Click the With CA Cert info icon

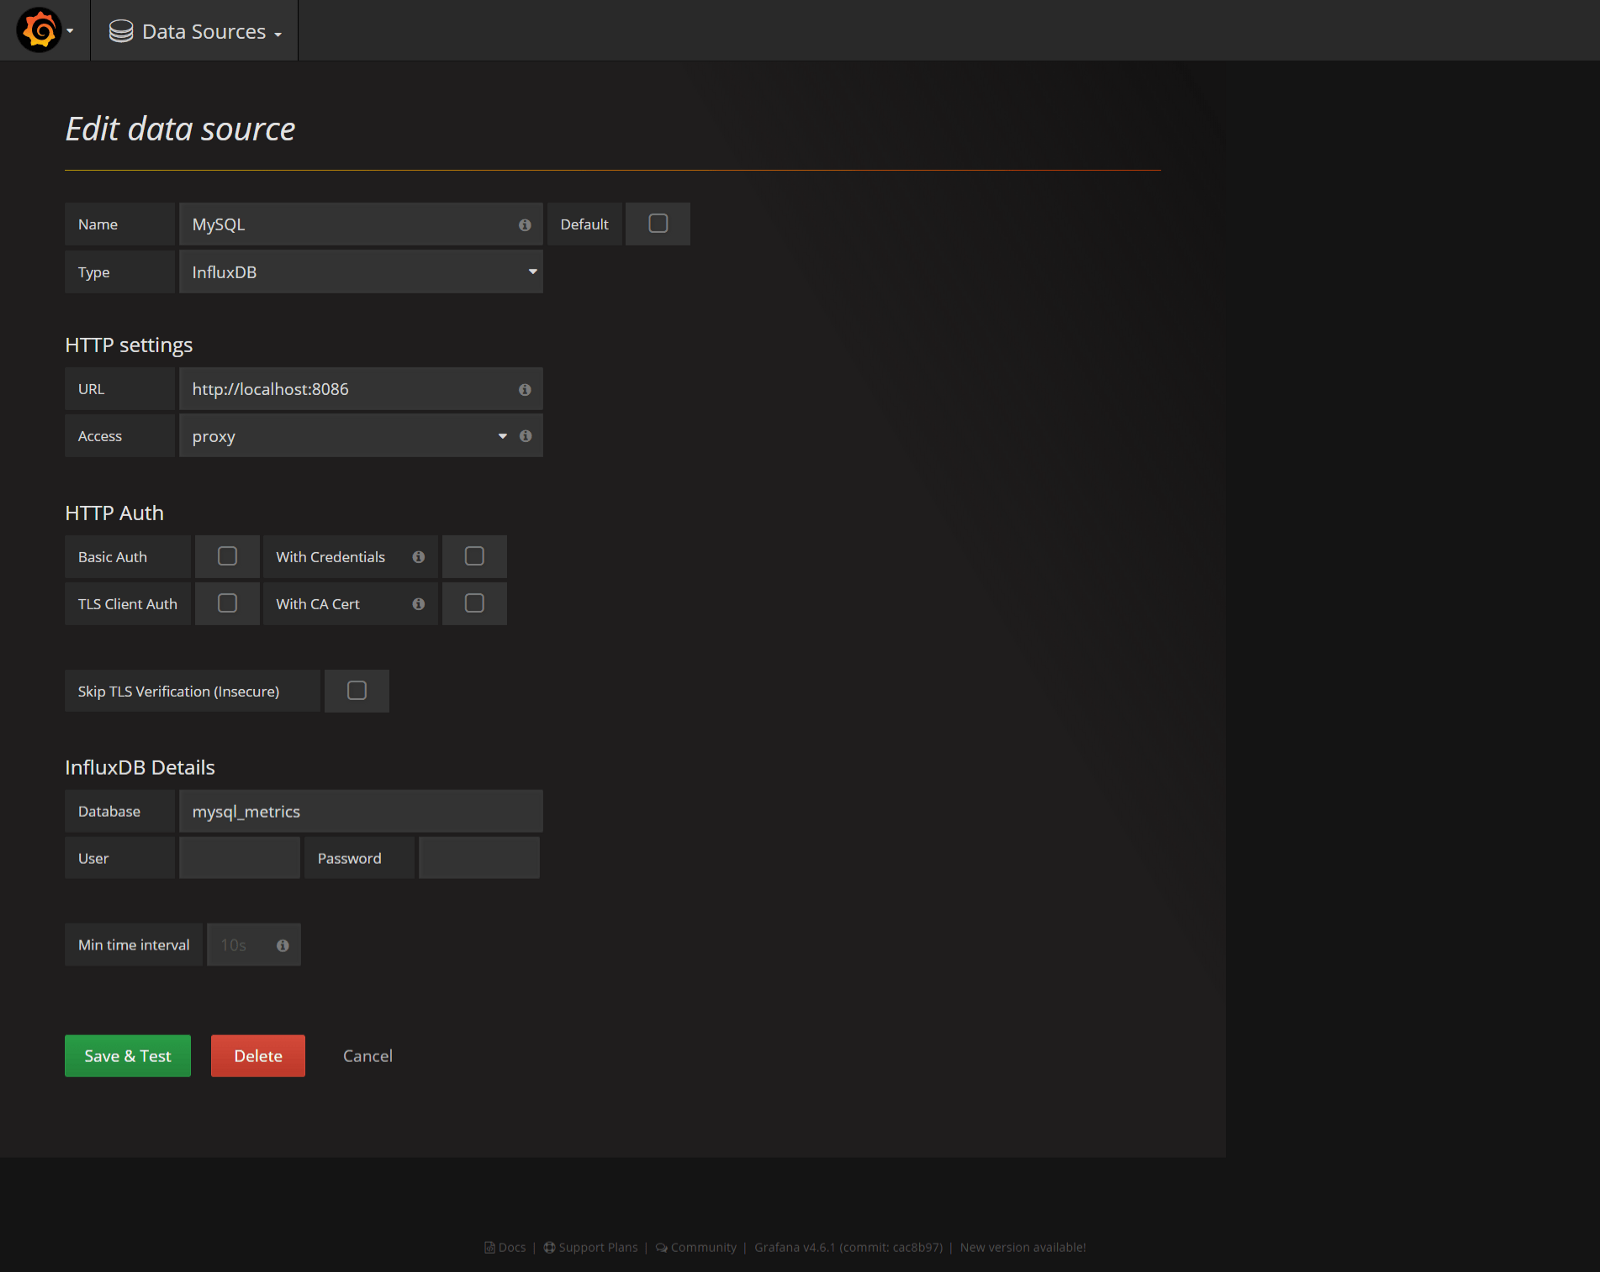(419, 604)
